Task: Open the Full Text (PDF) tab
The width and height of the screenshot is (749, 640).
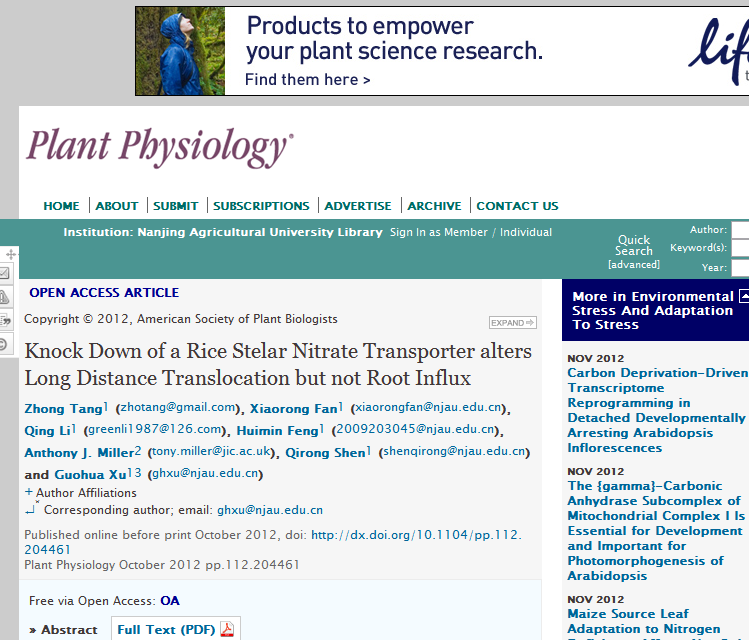Action: [166, 630]
